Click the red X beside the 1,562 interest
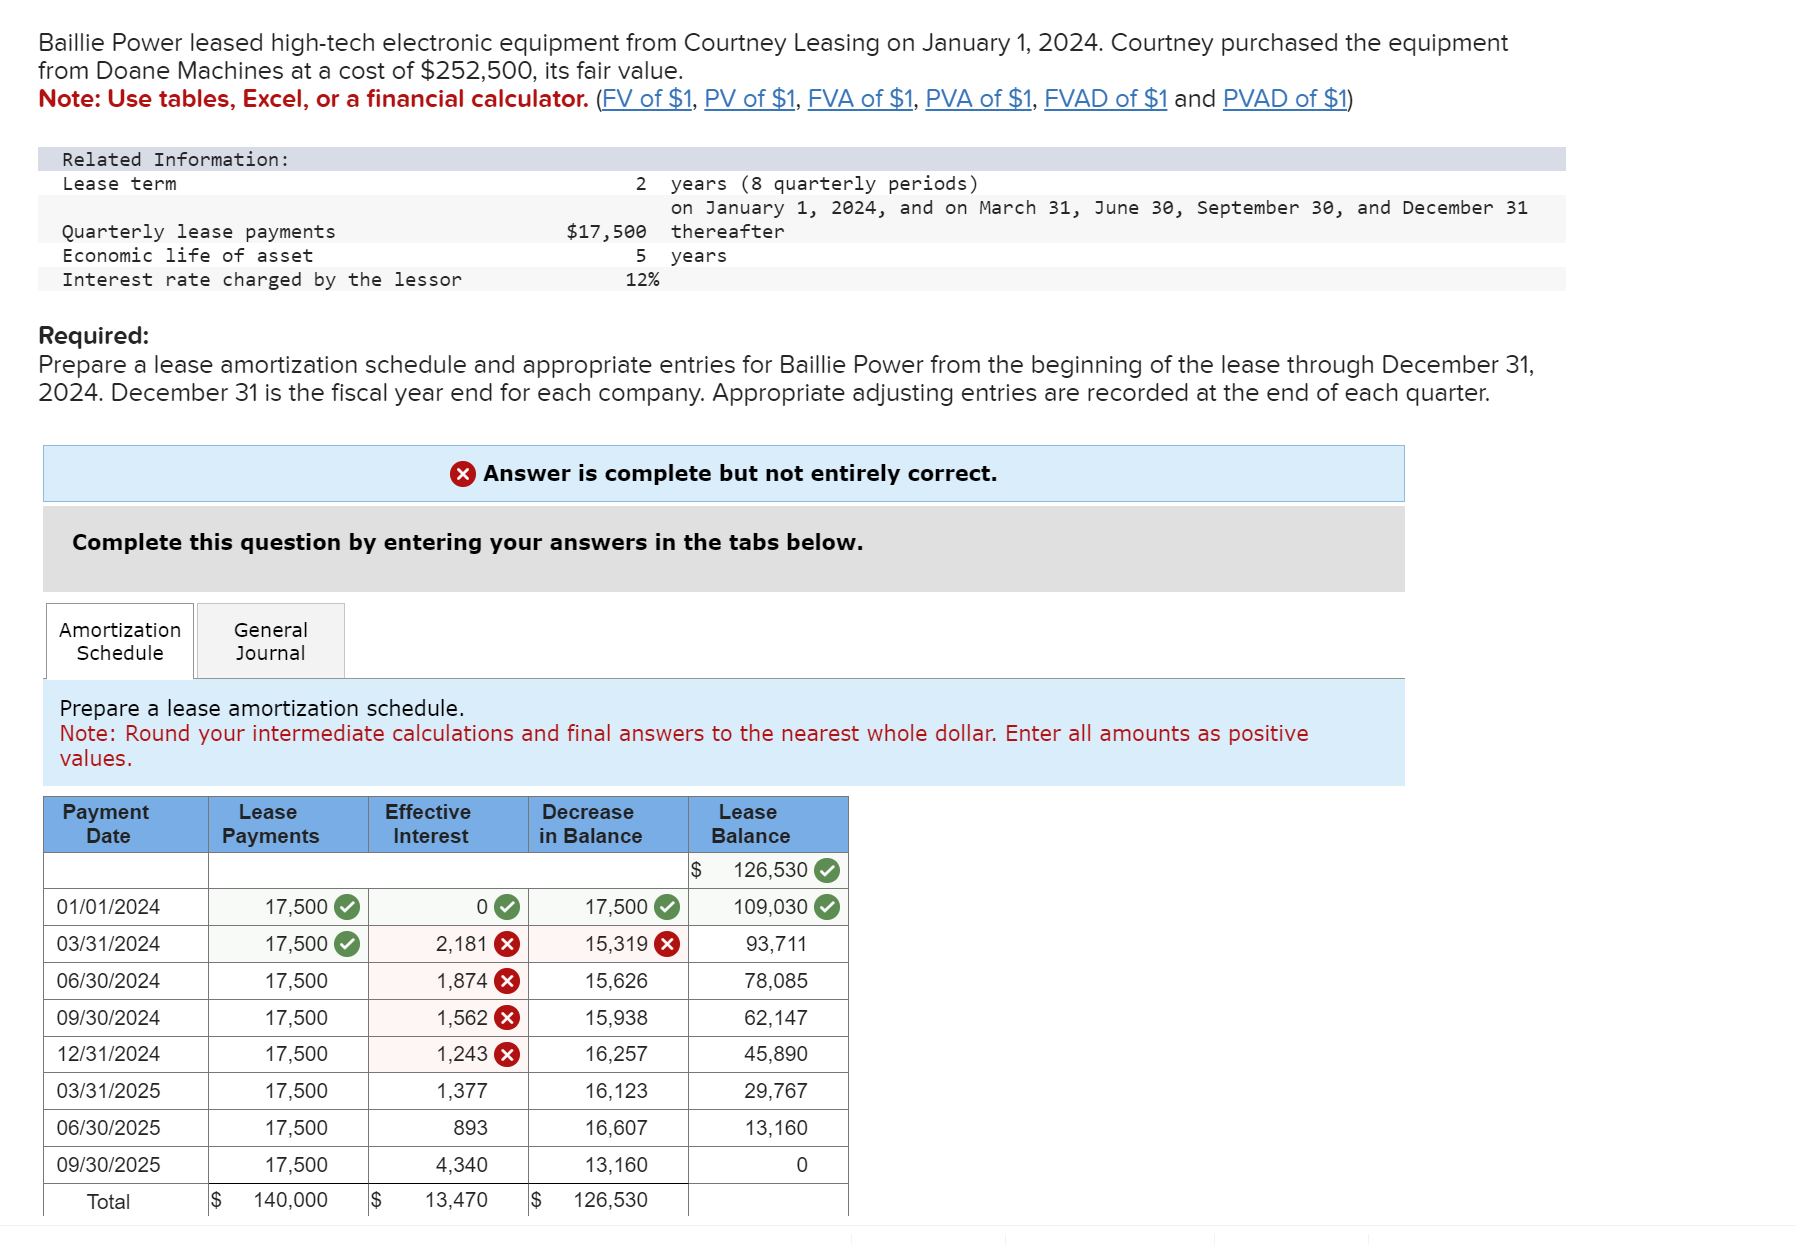1796x1245 pixels. click(507, 1018)
